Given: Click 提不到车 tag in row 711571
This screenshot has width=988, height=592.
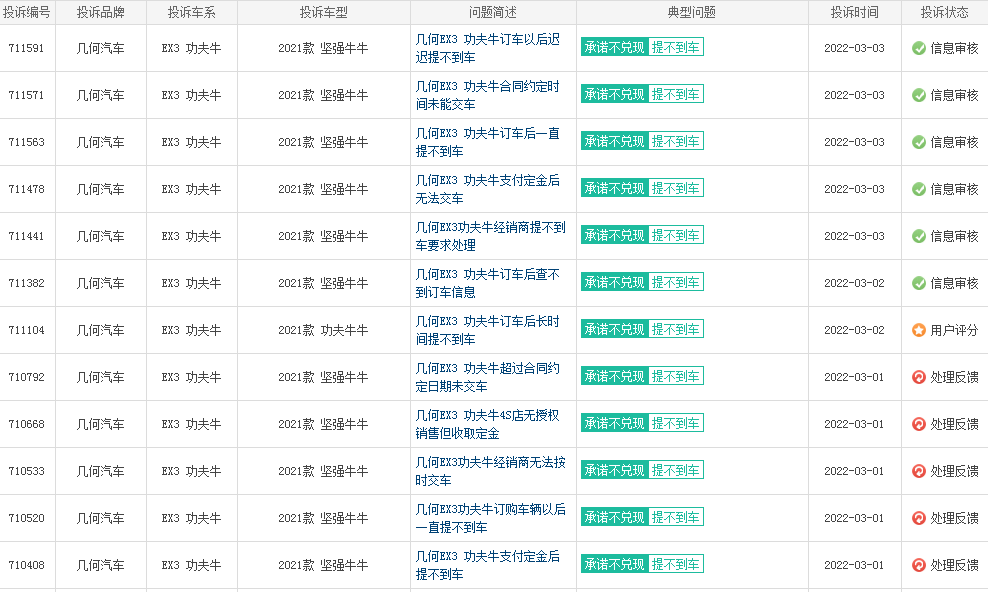Looking at the screenshot, I should (676, 94).
